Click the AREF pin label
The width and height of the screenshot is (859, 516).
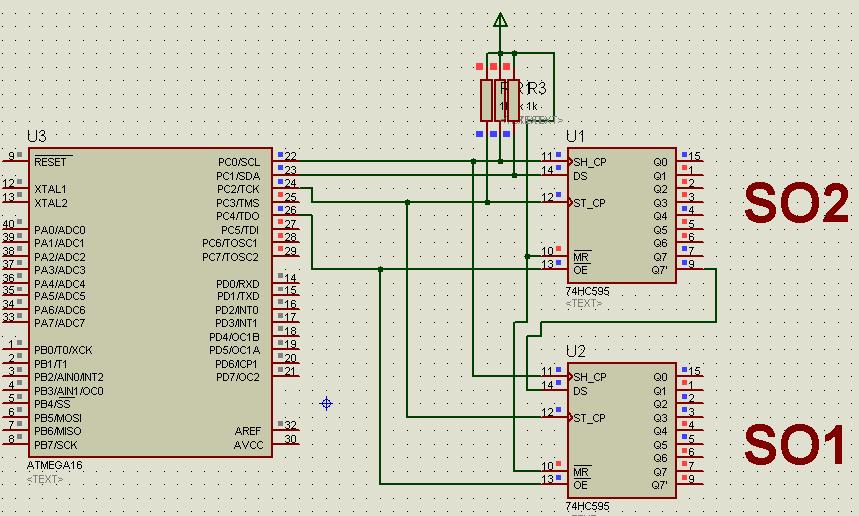pyautogui.click(x=248, y=431)
